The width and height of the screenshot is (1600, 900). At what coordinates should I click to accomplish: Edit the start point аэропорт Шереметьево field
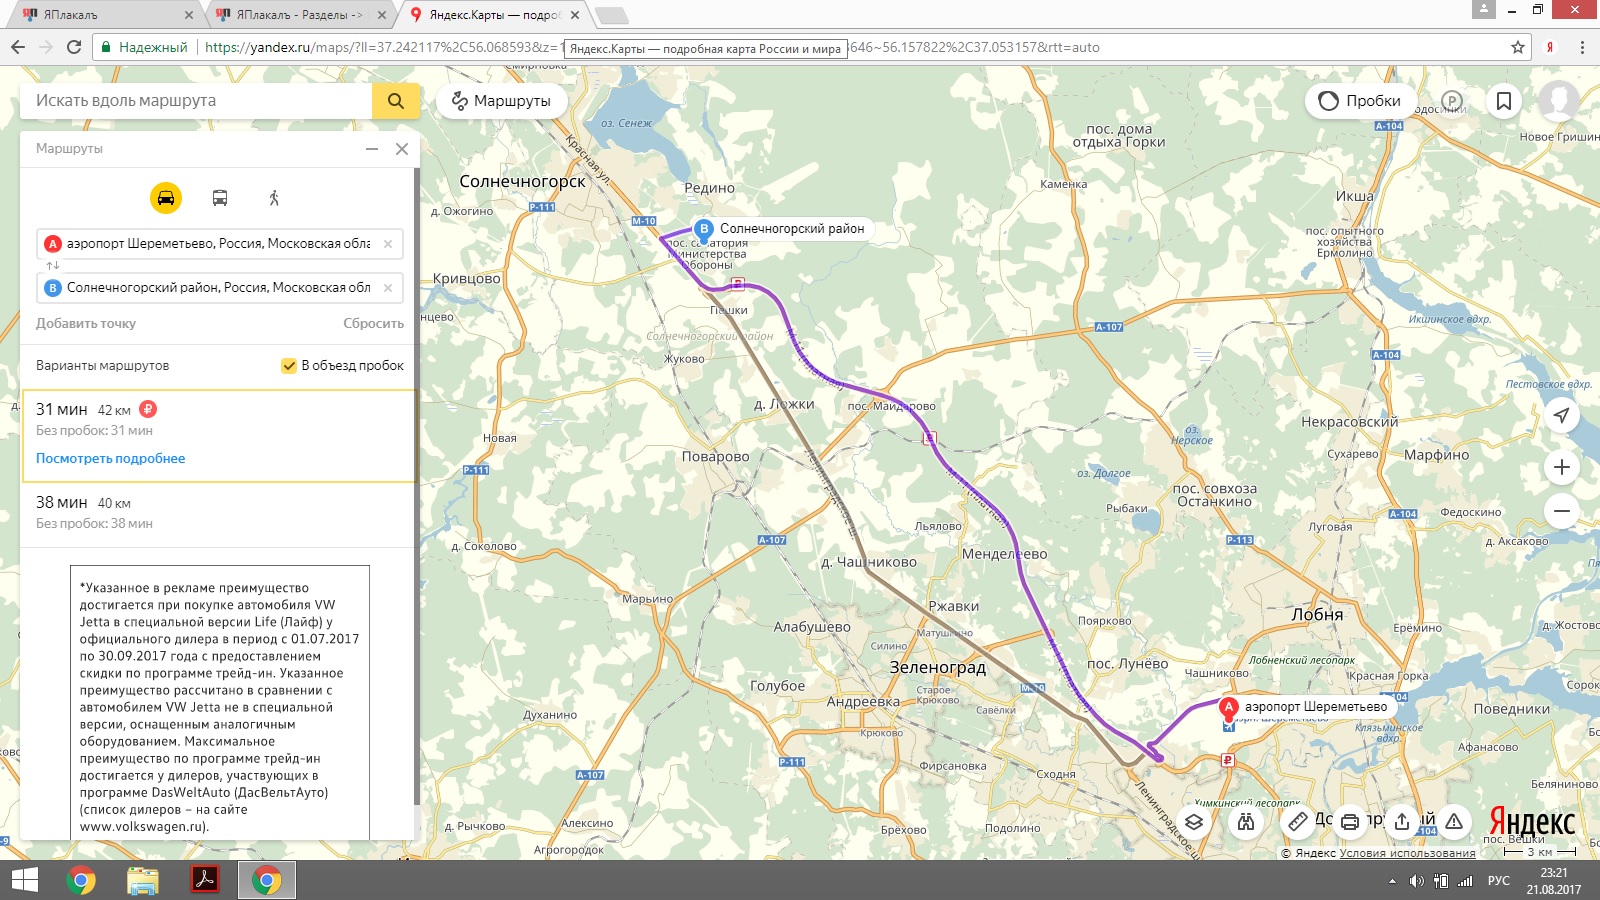[x=220, y=244]
